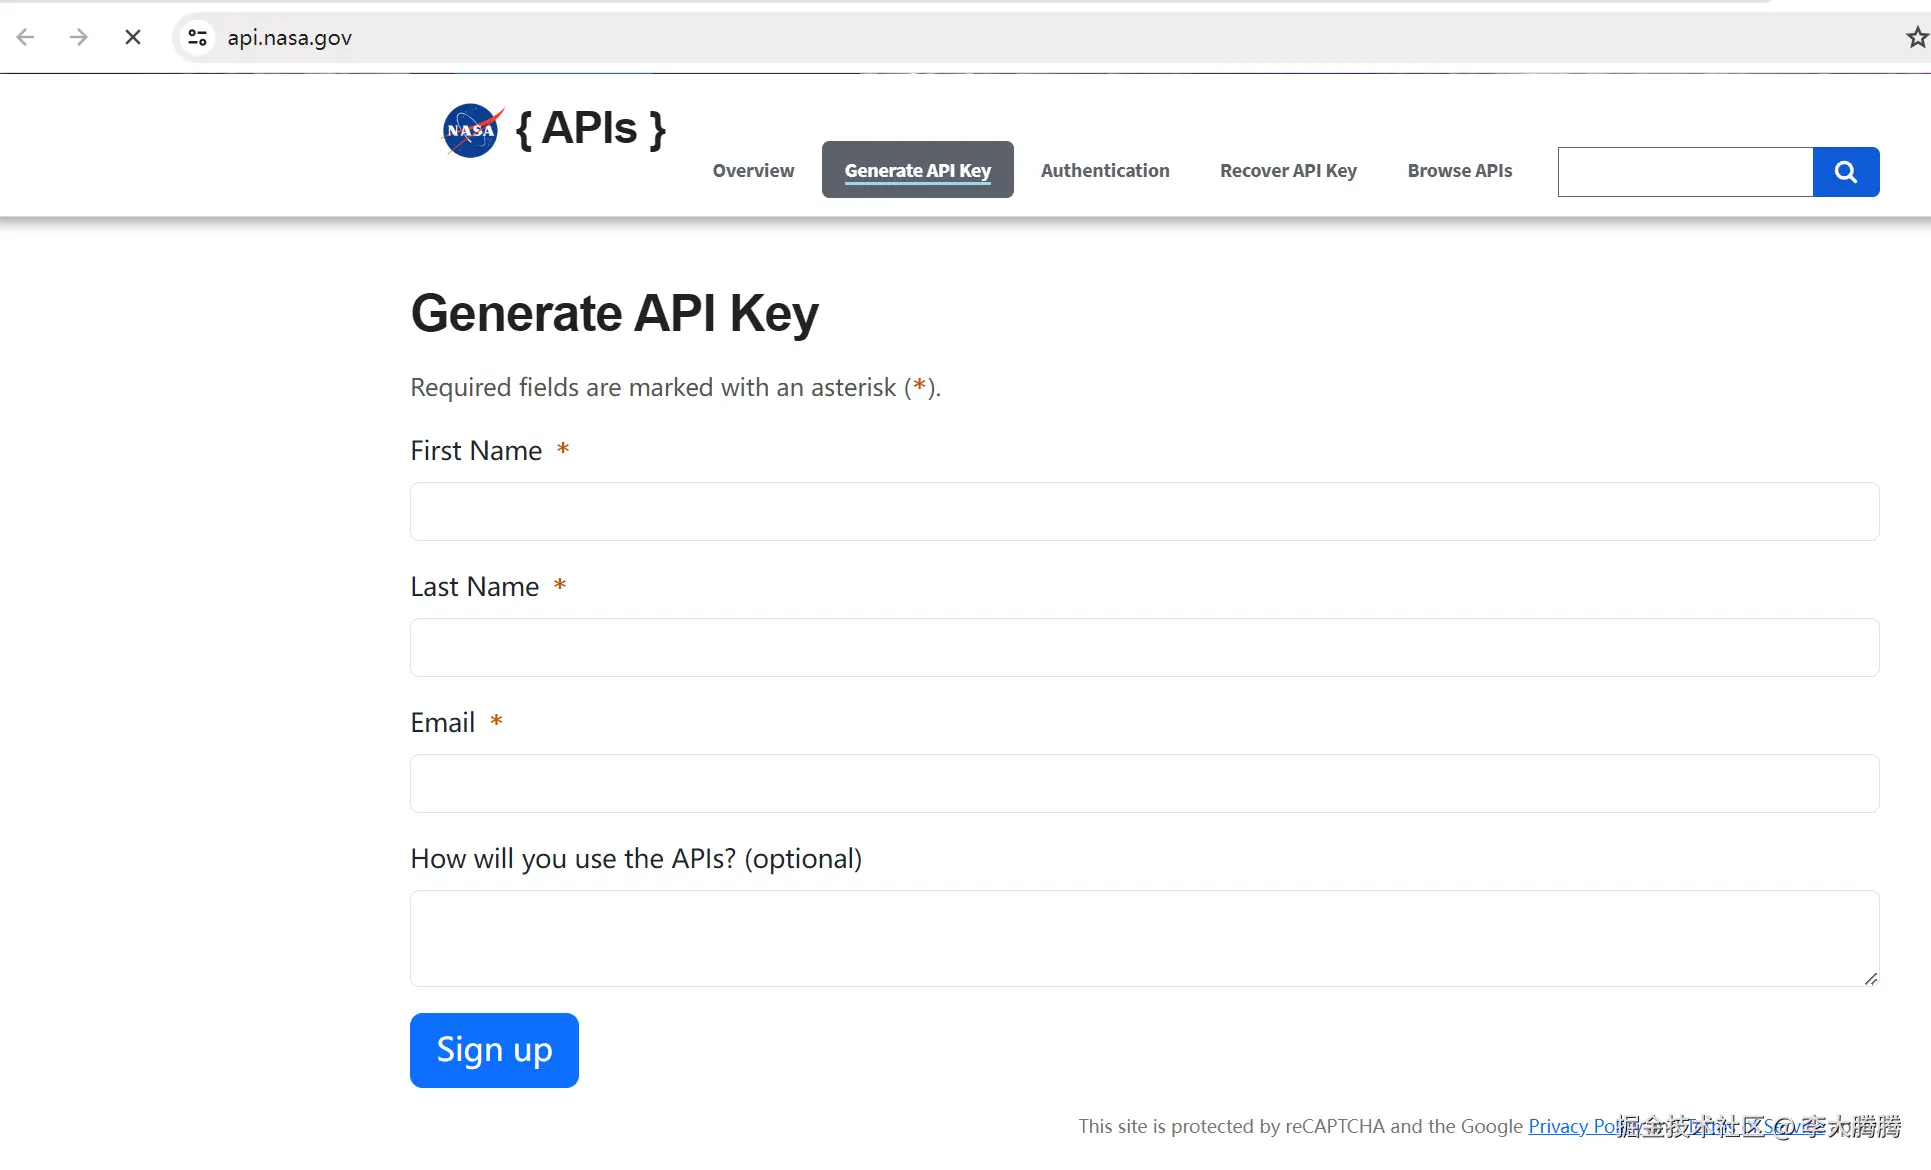Click the API usage description textarea

(x=1144, y=938)
